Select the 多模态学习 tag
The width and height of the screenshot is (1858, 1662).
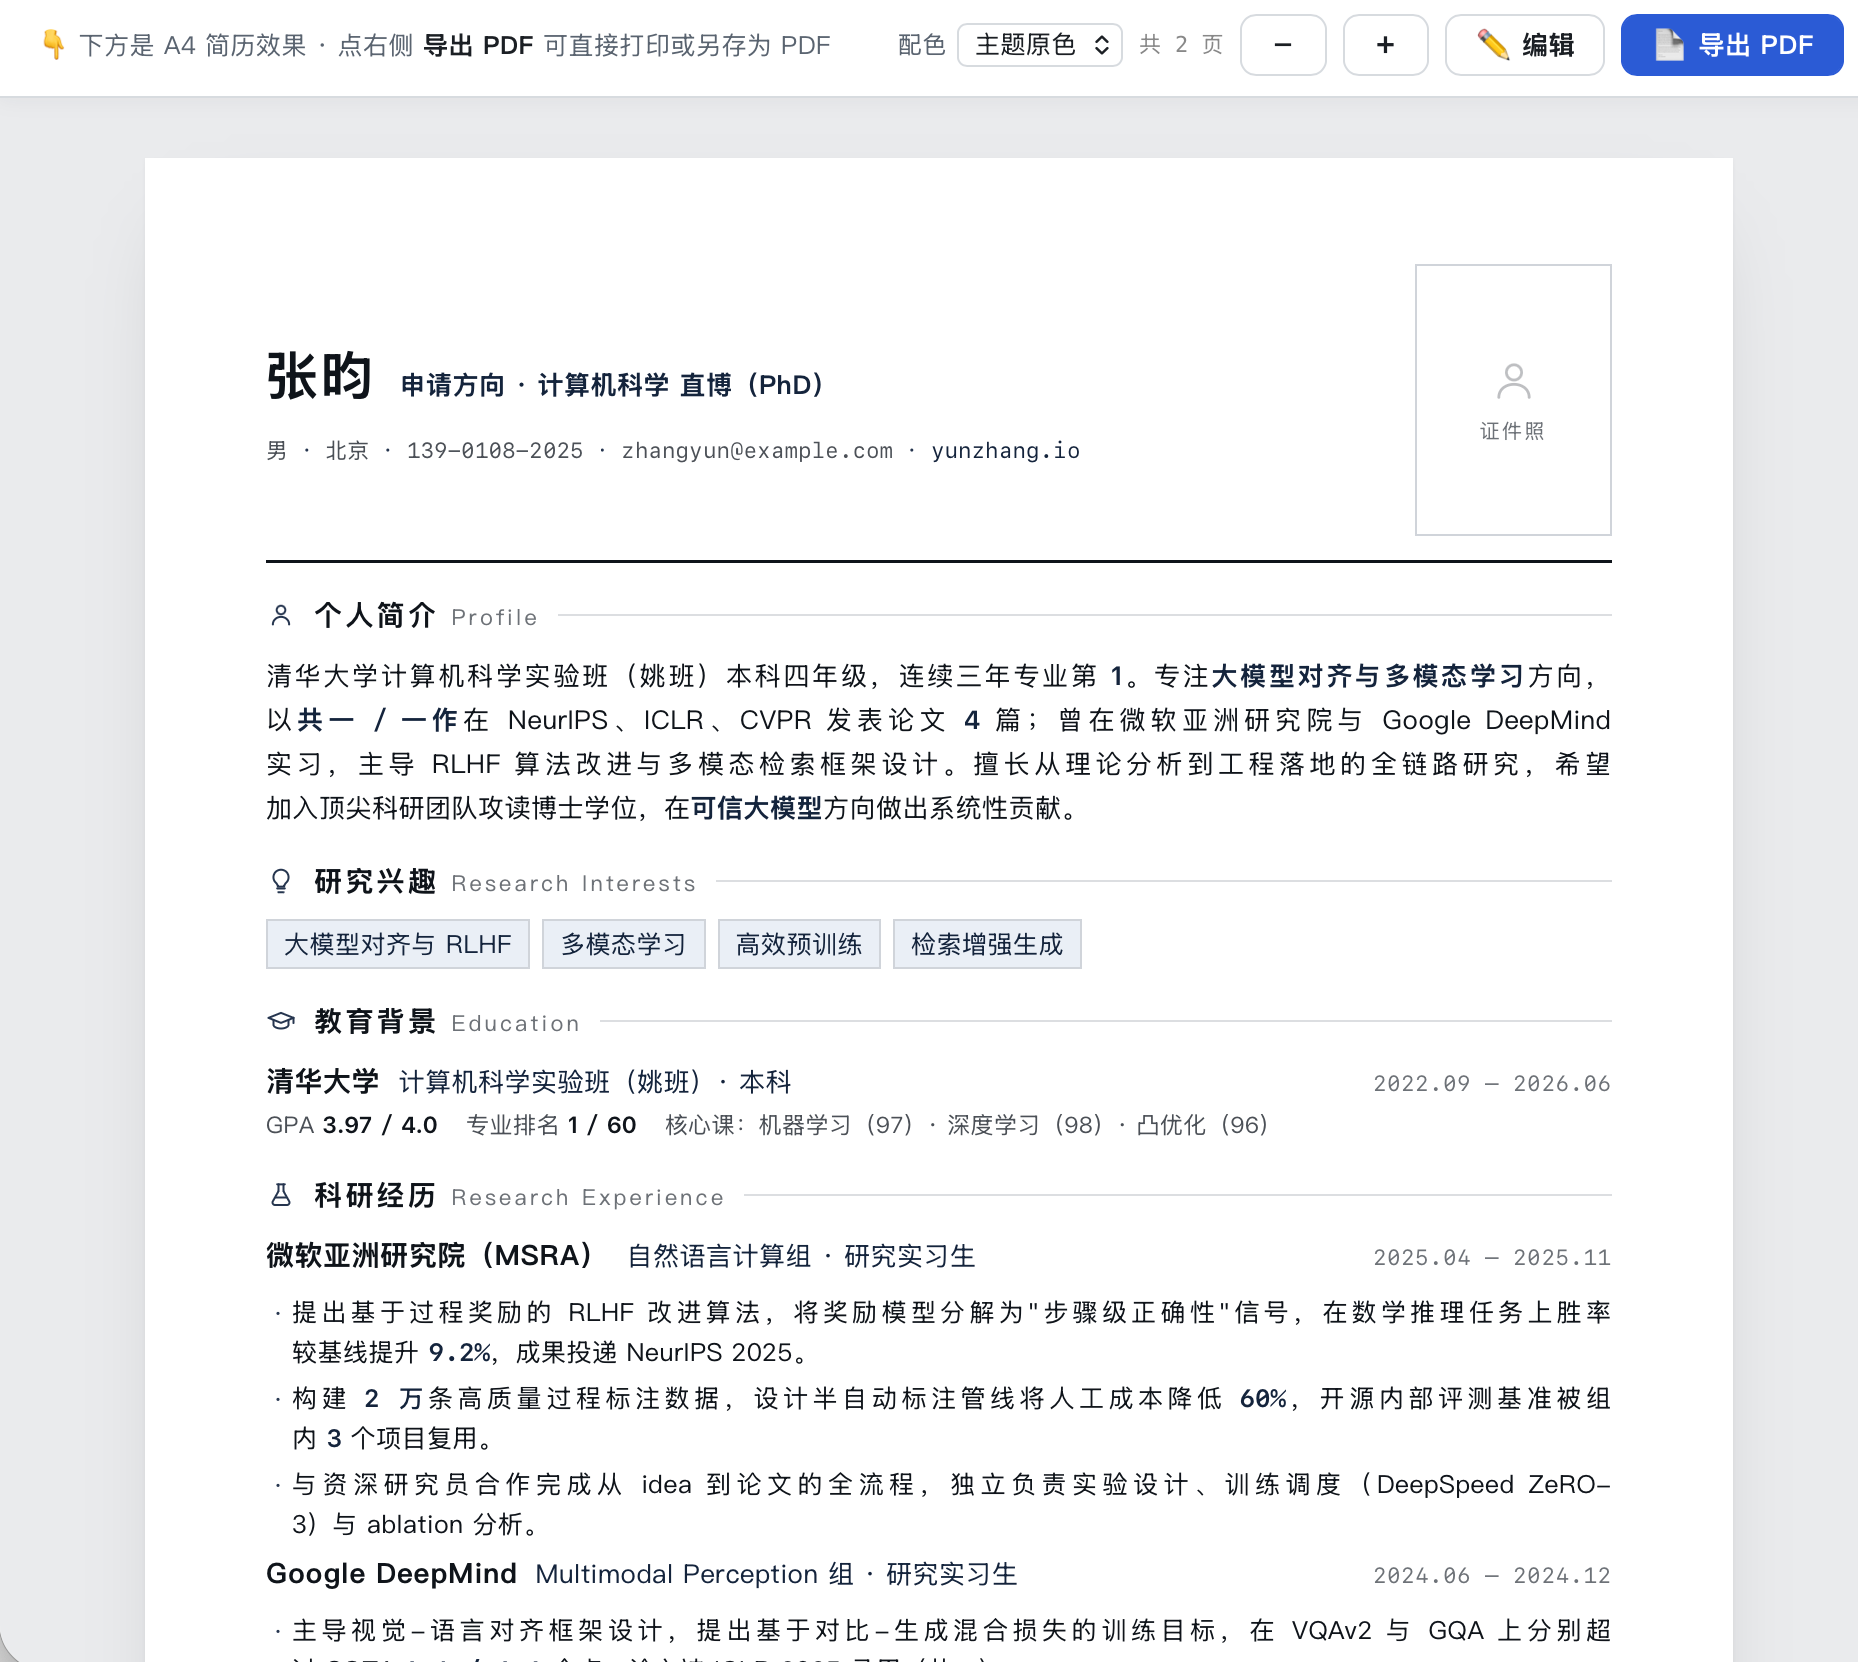[624, 944]
